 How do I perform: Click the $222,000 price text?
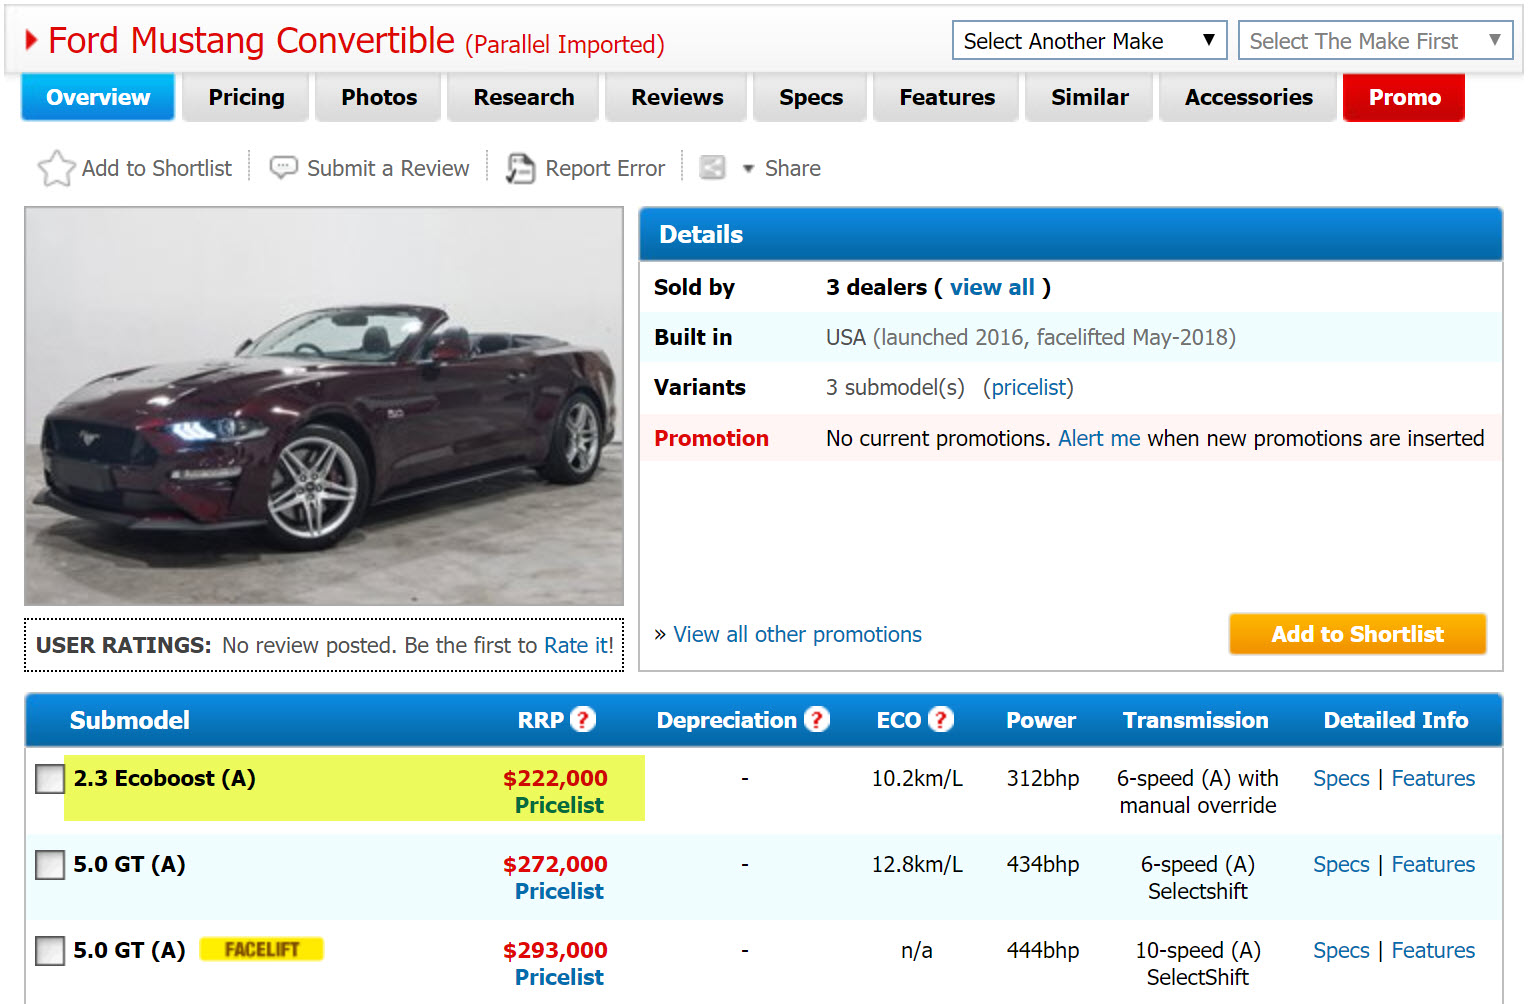[x=555, y=778]
